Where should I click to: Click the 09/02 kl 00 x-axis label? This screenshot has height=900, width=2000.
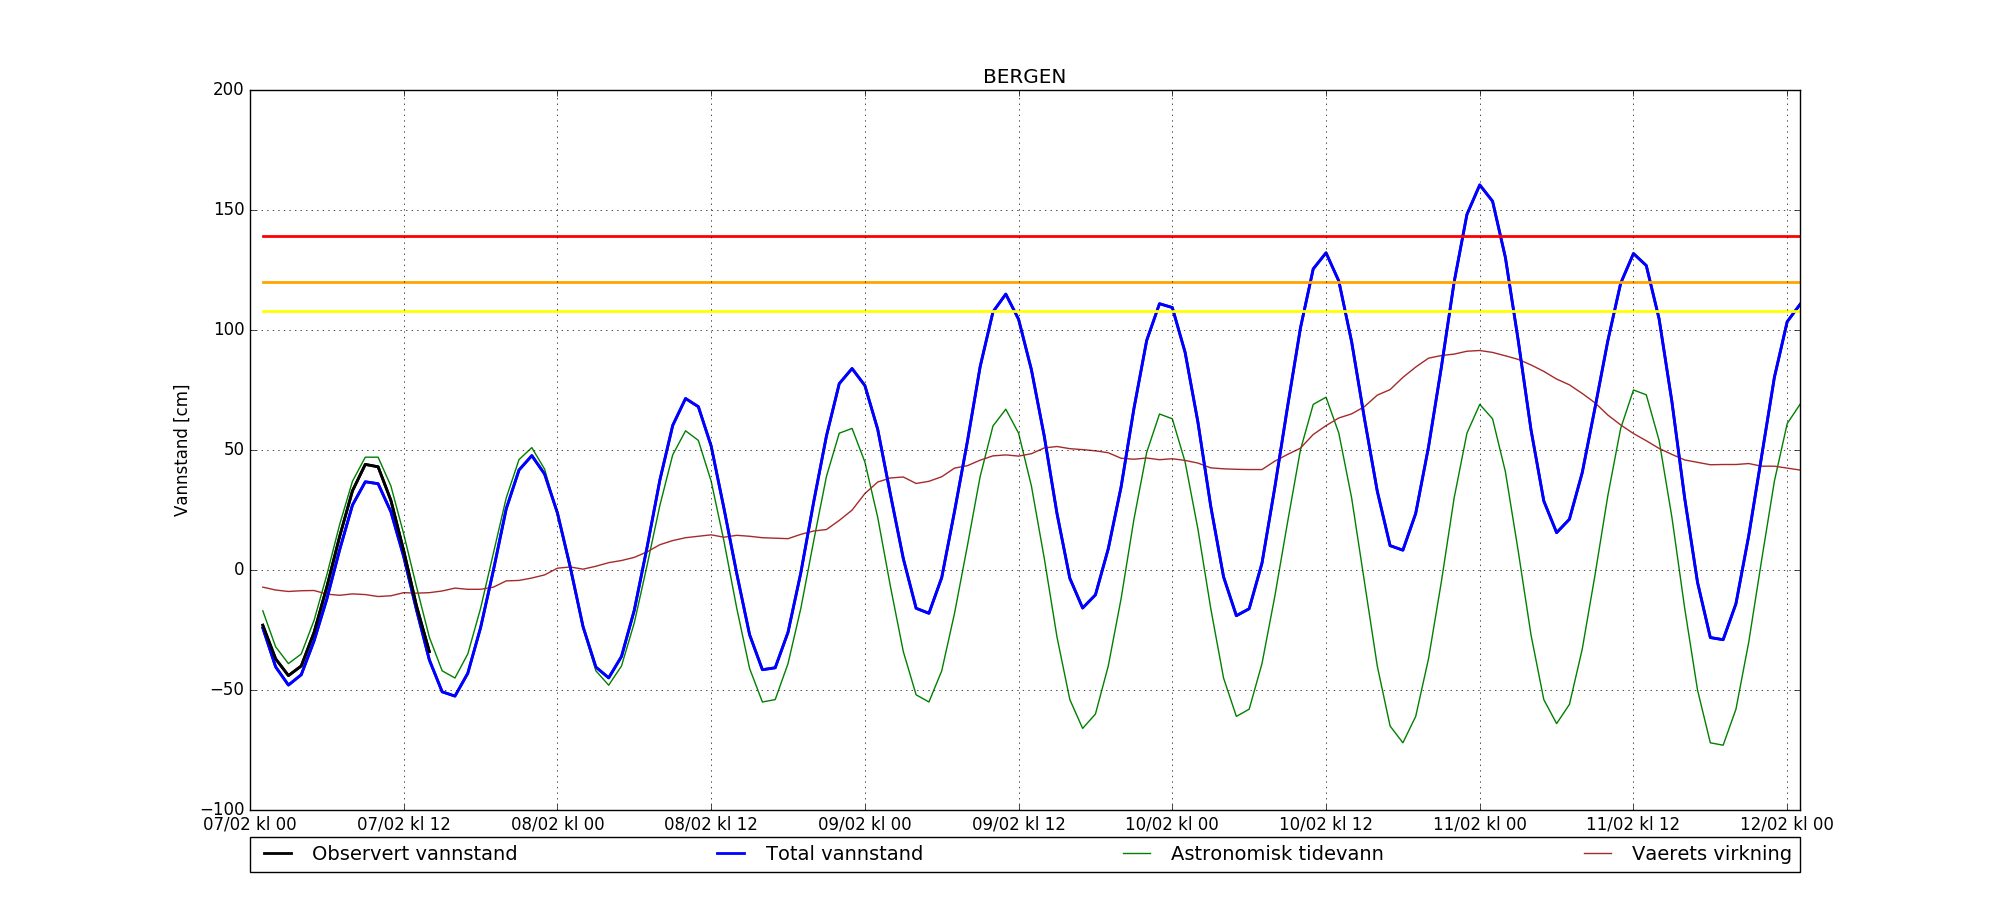[865, 825]
